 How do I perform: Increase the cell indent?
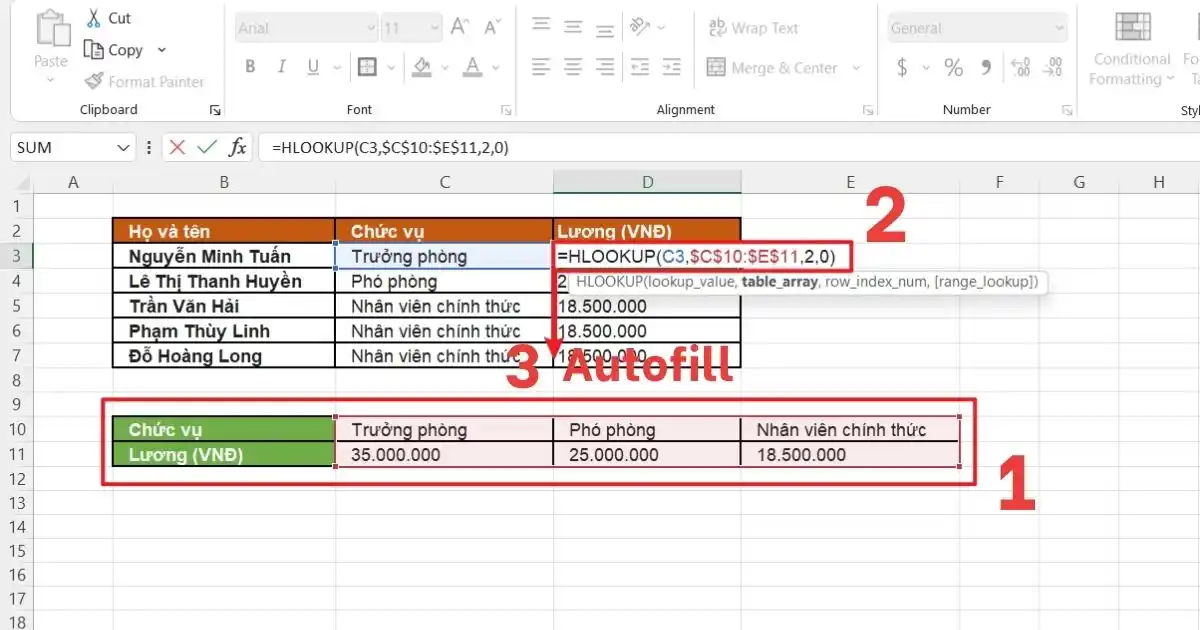(672, 67)
